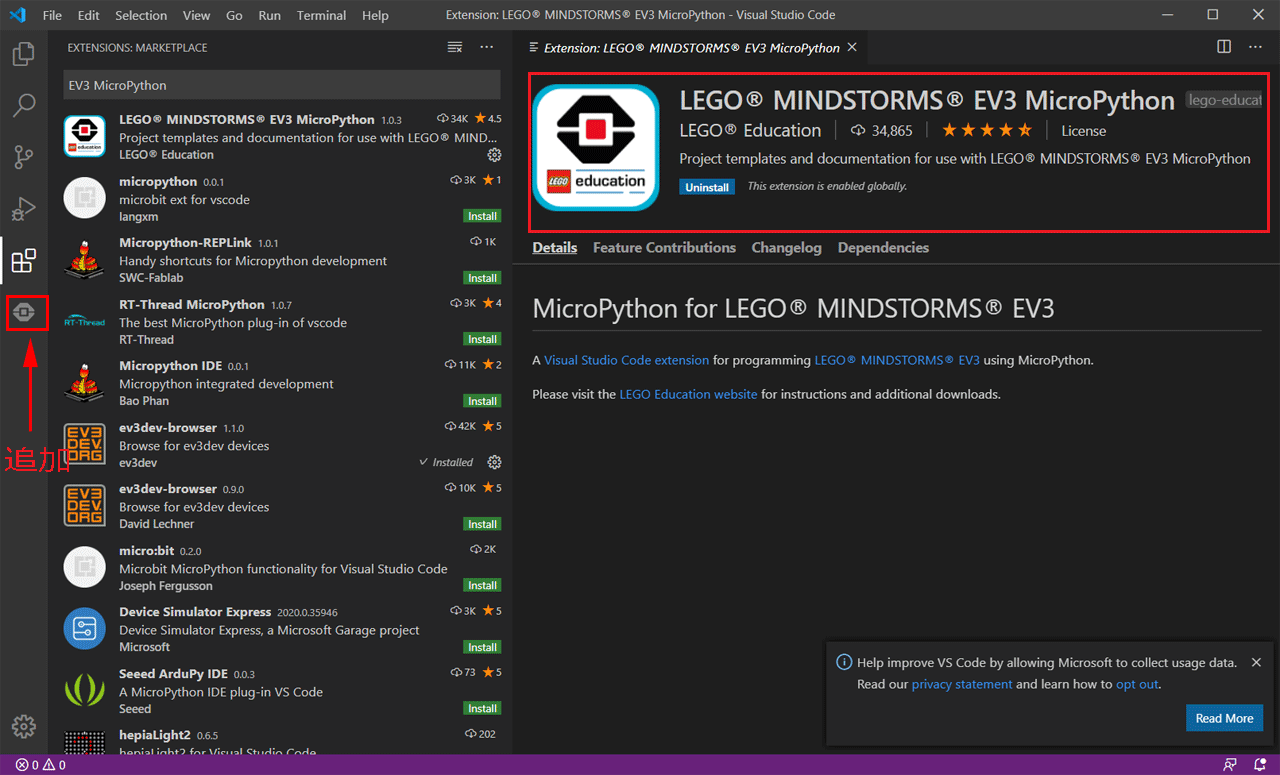
Task: Switch to the Feature Contributions tab
Action: (x=664, y=248)
